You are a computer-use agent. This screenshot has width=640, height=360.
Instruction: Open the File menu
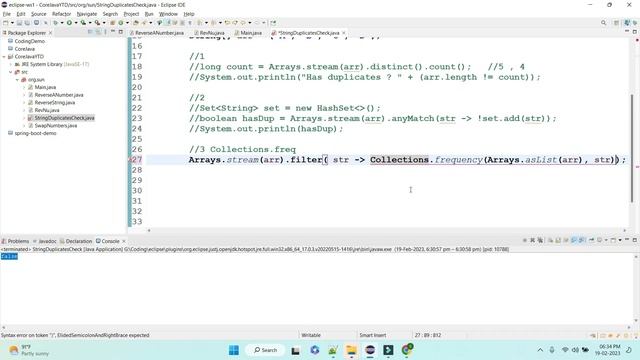coord(7,14)
